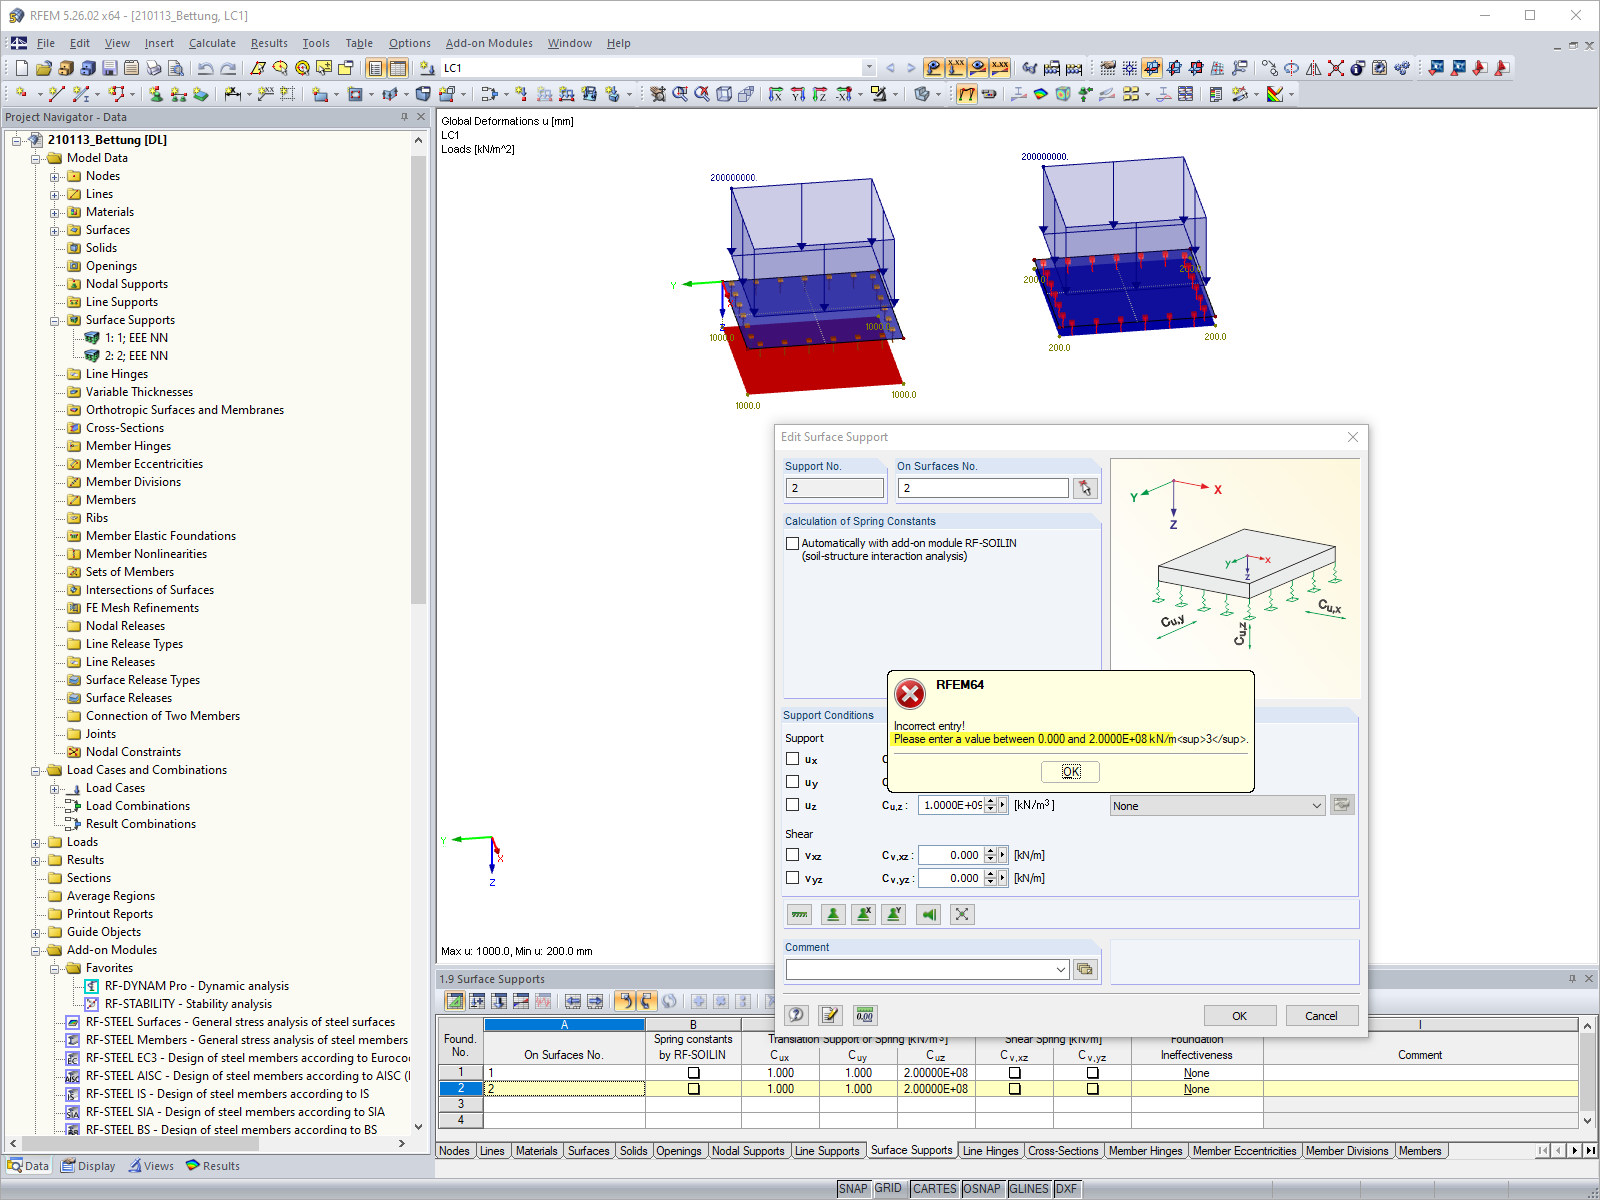This screenshot has width=1600, height=1200.
Task: Enable automatic calculation with RF-SOILIN checkbox
Action: [x=792, y=544]
